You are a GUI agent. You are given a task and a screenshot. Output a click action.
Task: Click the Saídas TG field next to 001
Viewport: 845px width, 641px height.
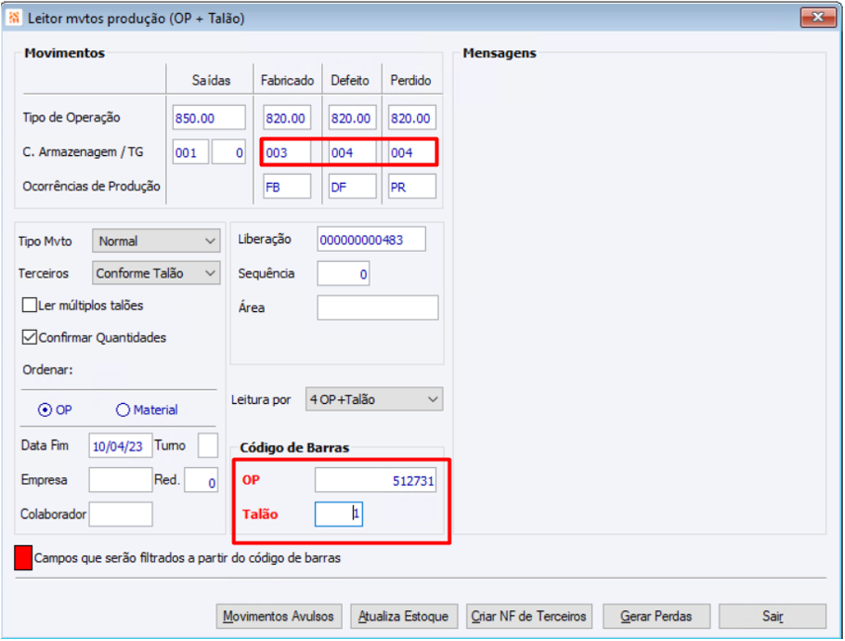[229, 152]
